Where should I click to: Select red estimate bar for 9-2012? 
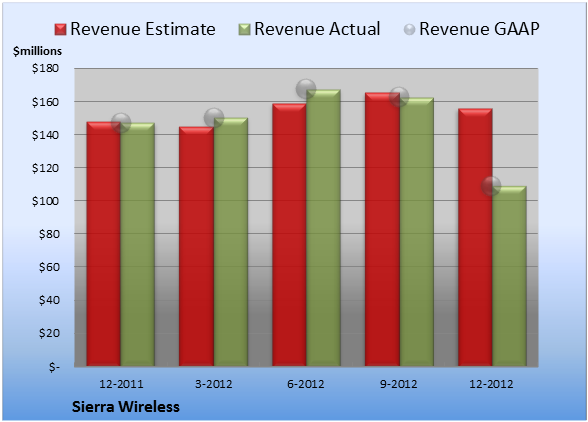pyautogui.click(x=382, y=229)
